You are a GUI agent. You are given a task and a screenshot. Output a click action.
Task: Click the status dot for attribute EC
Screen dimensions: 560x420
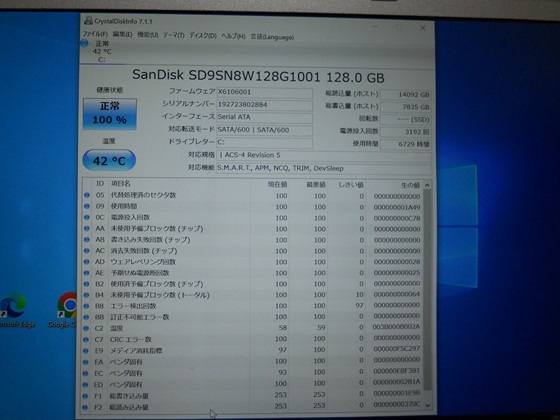[x=85, y=374]
